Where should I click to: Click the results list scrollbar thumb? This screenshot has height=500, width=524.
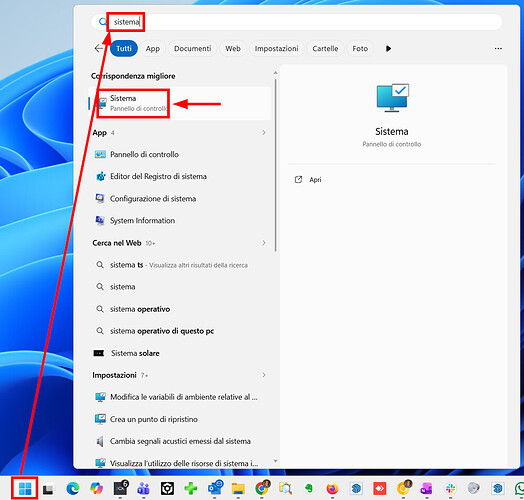coord(276,165)
